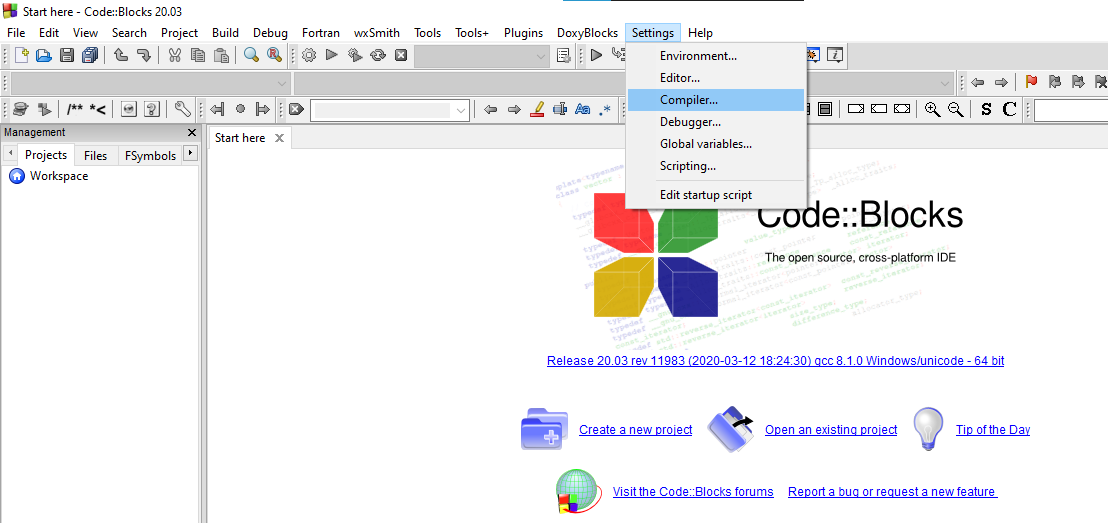Select Compiler... in Settings menu

715,100
